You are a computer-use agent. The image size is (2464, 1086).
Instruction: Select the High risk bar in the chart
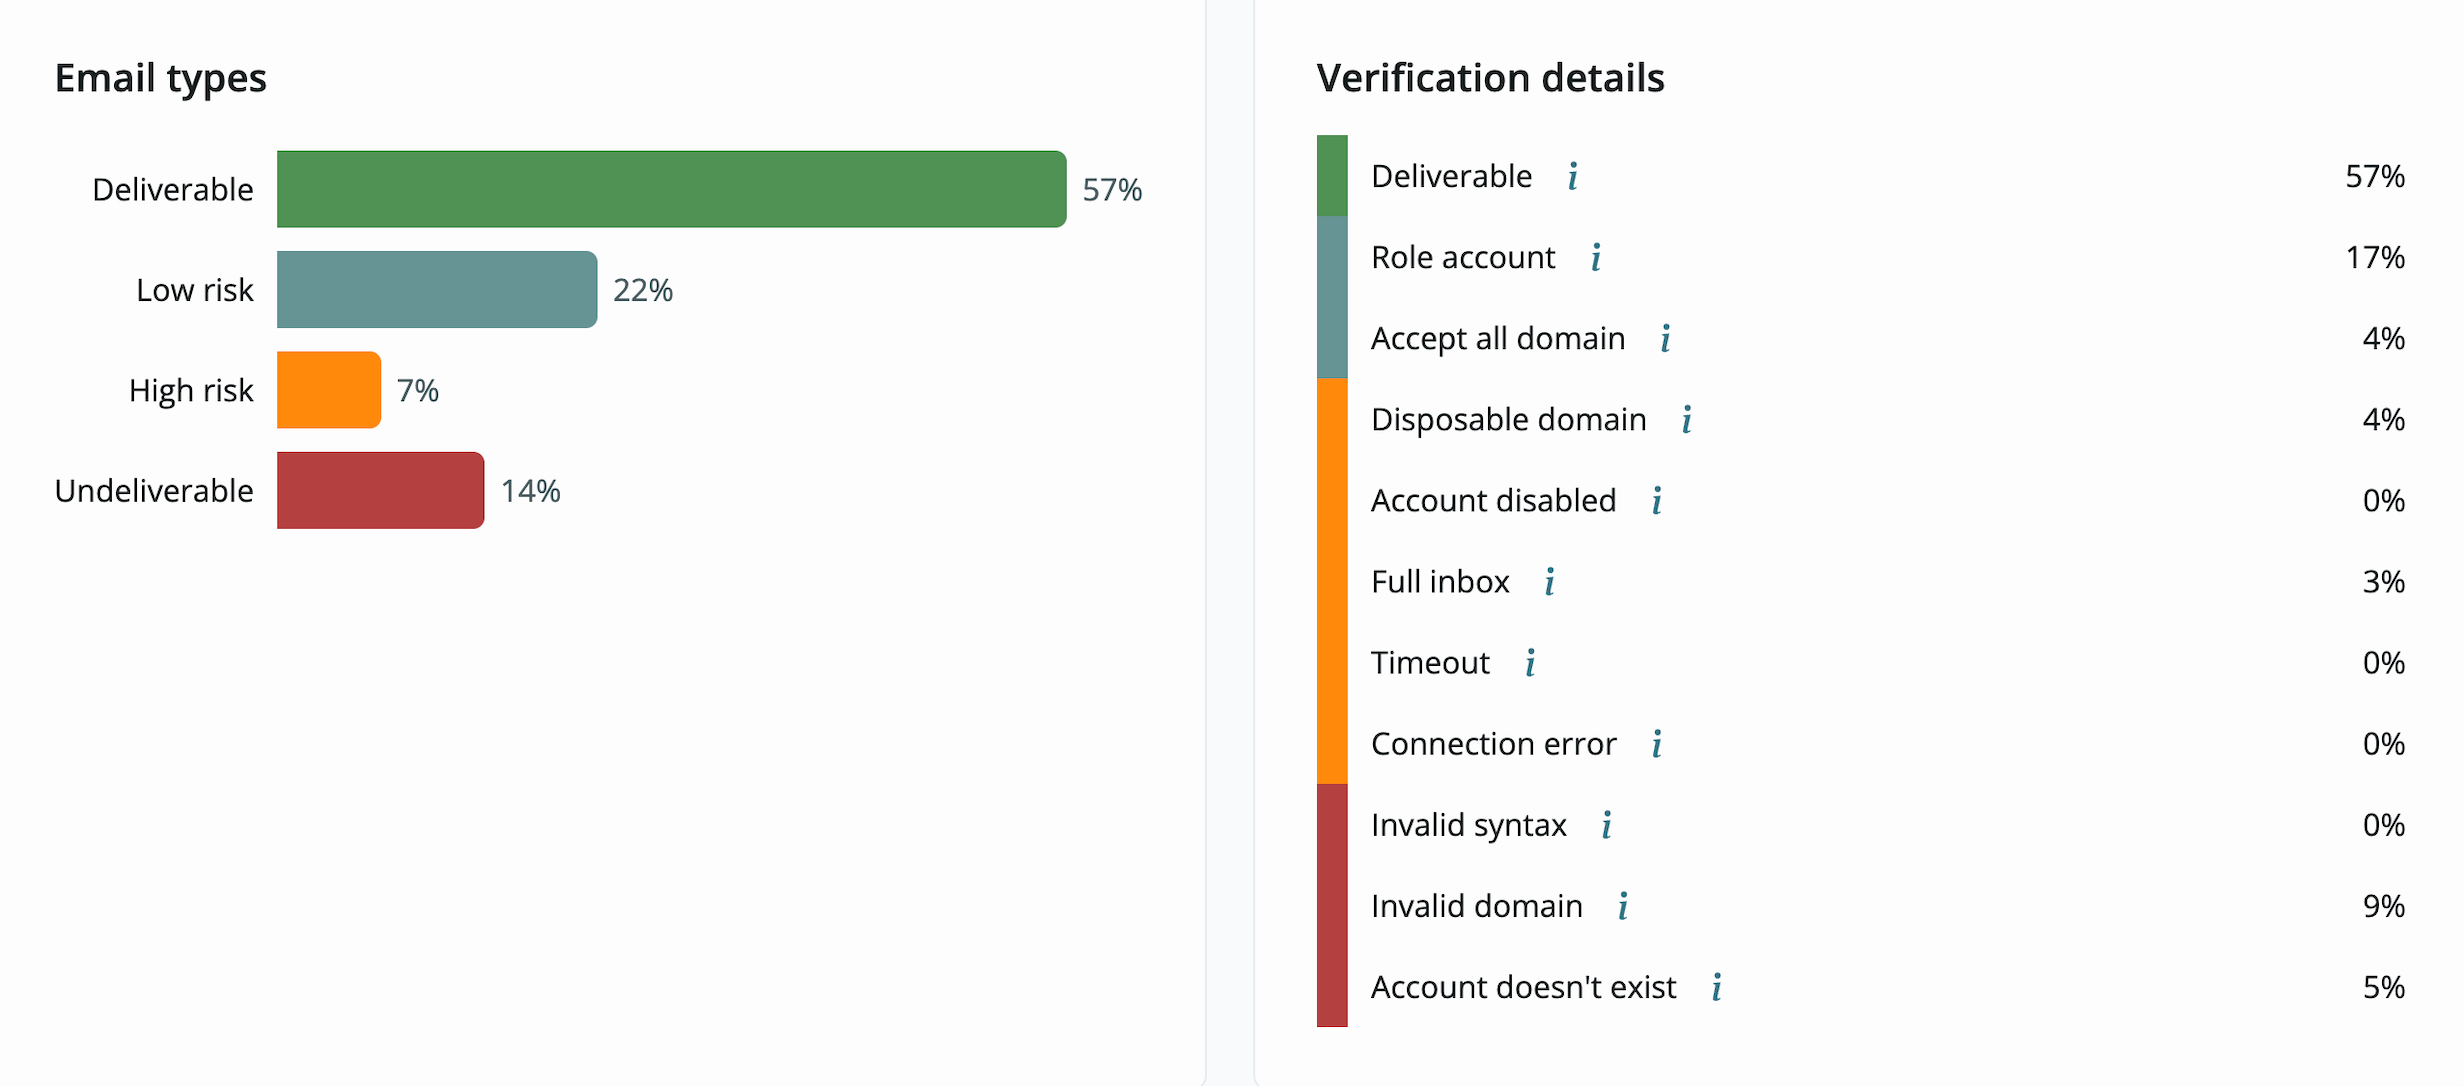tap(328, 390)
